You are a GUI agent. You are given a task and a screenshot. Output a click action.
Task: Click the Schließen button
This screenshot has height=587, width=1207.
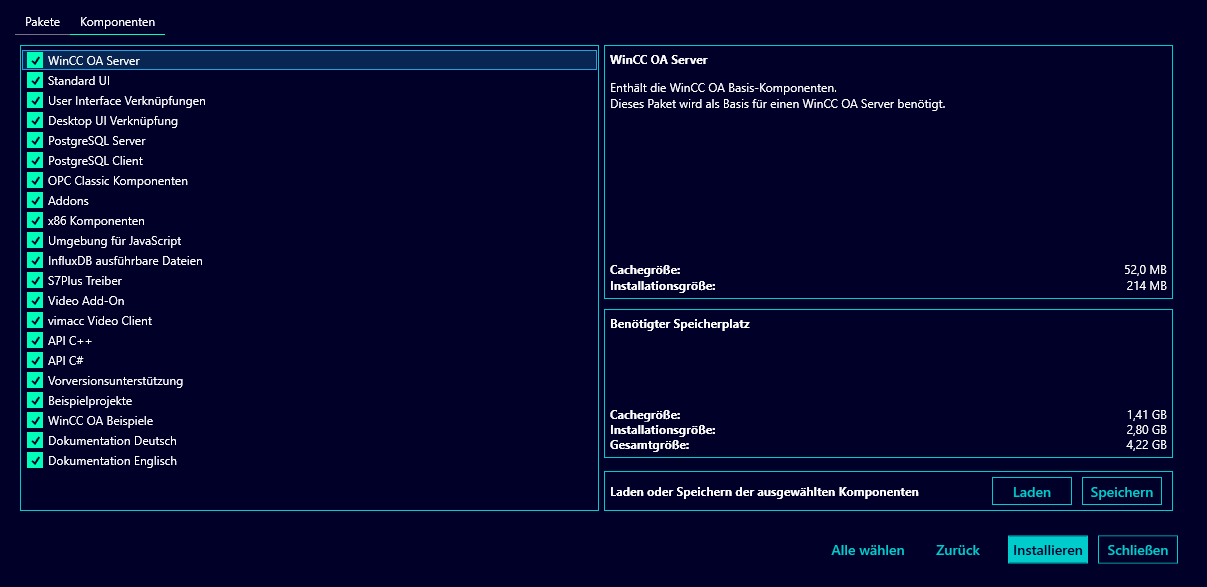1138,550
